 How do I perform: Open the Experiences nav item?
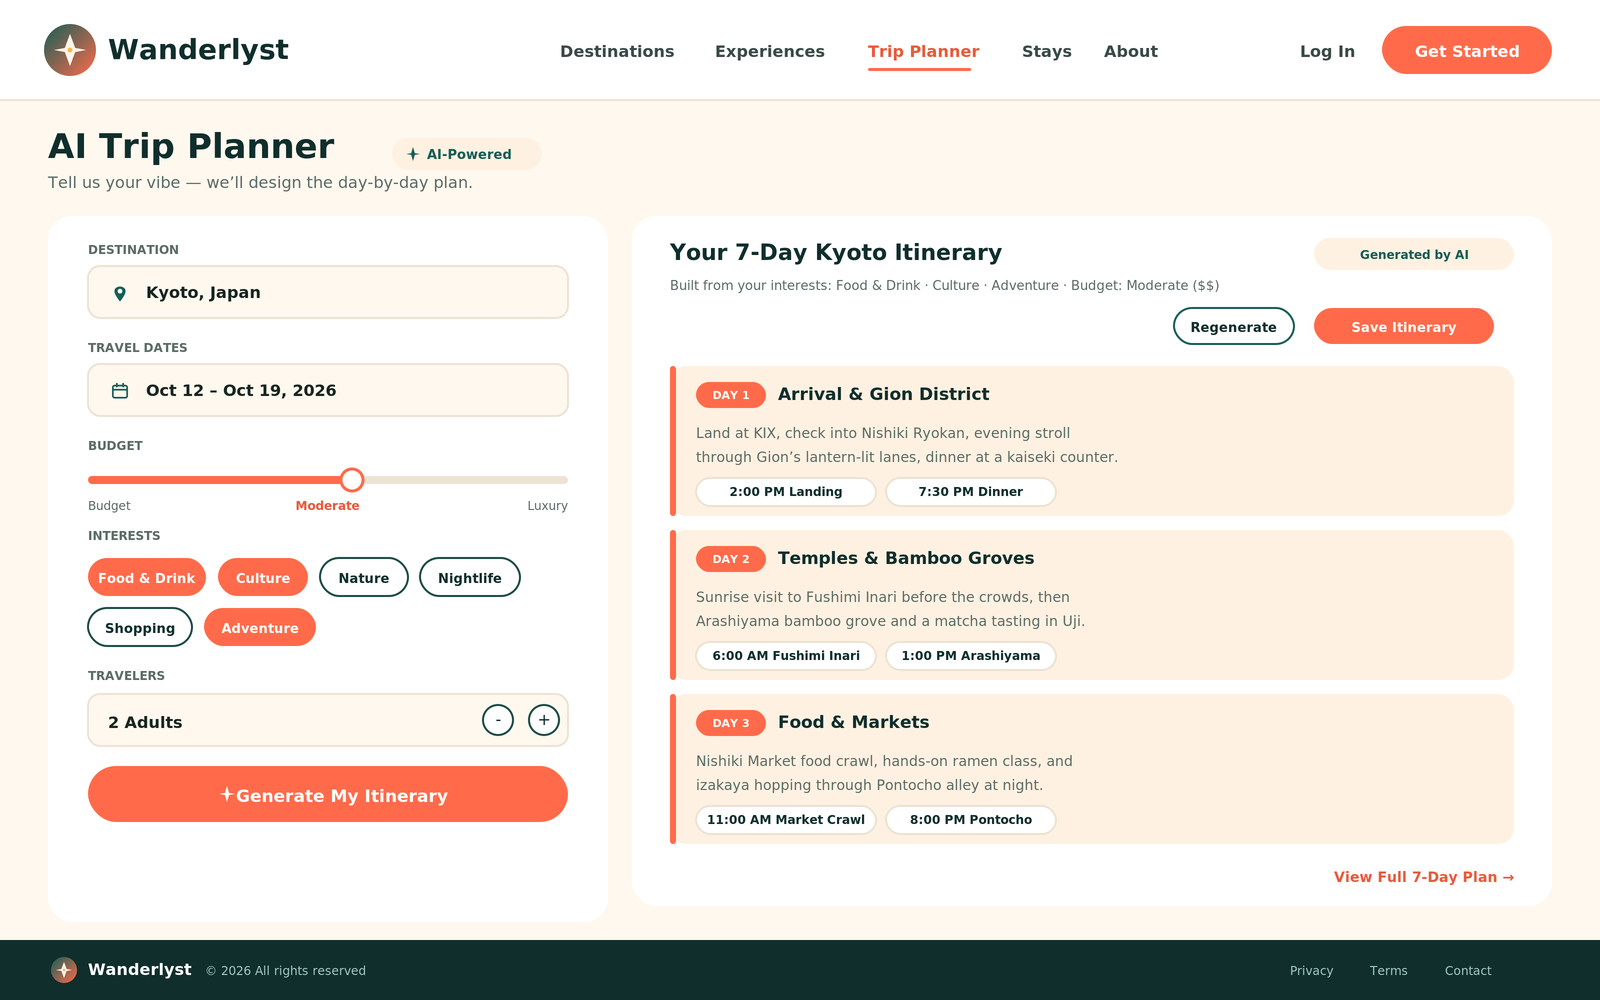pyautogui.click(x=770, y=51)
